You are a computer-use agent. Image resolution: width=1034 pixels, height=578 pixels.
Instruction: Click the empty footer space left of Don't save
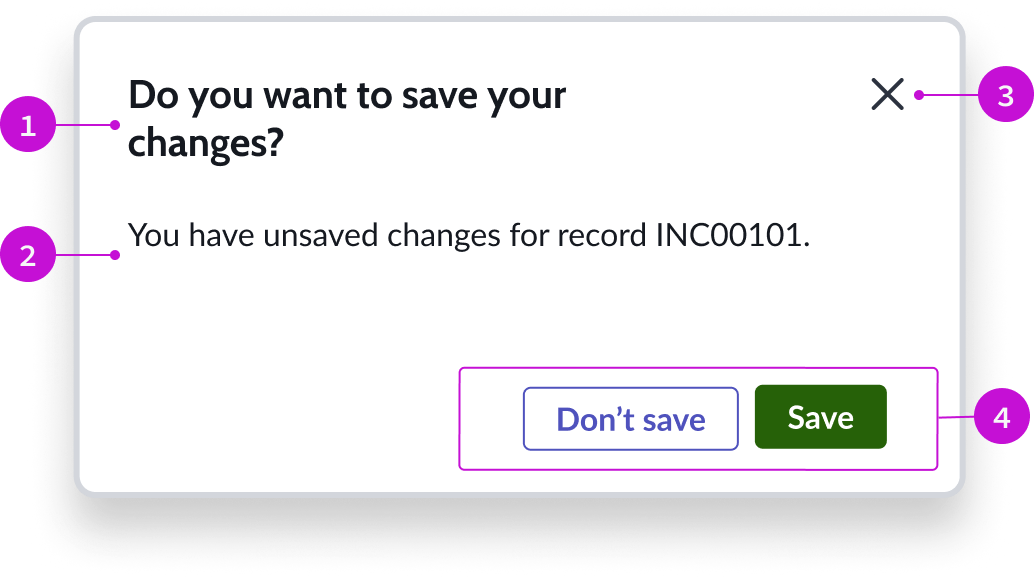pyautogui.click(x=490, y=419)
